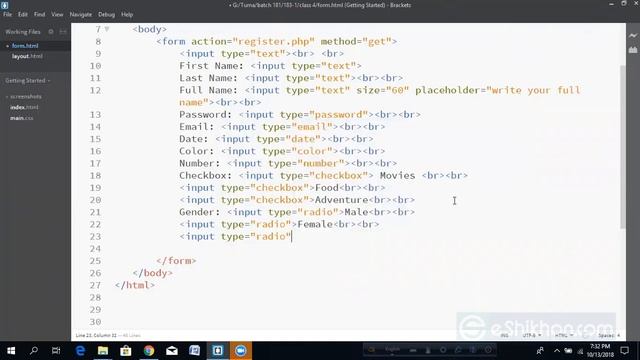Click "Gender:" label on line 21
The image size is (640, 360).
pyautogui.click(x=199, y=212)
